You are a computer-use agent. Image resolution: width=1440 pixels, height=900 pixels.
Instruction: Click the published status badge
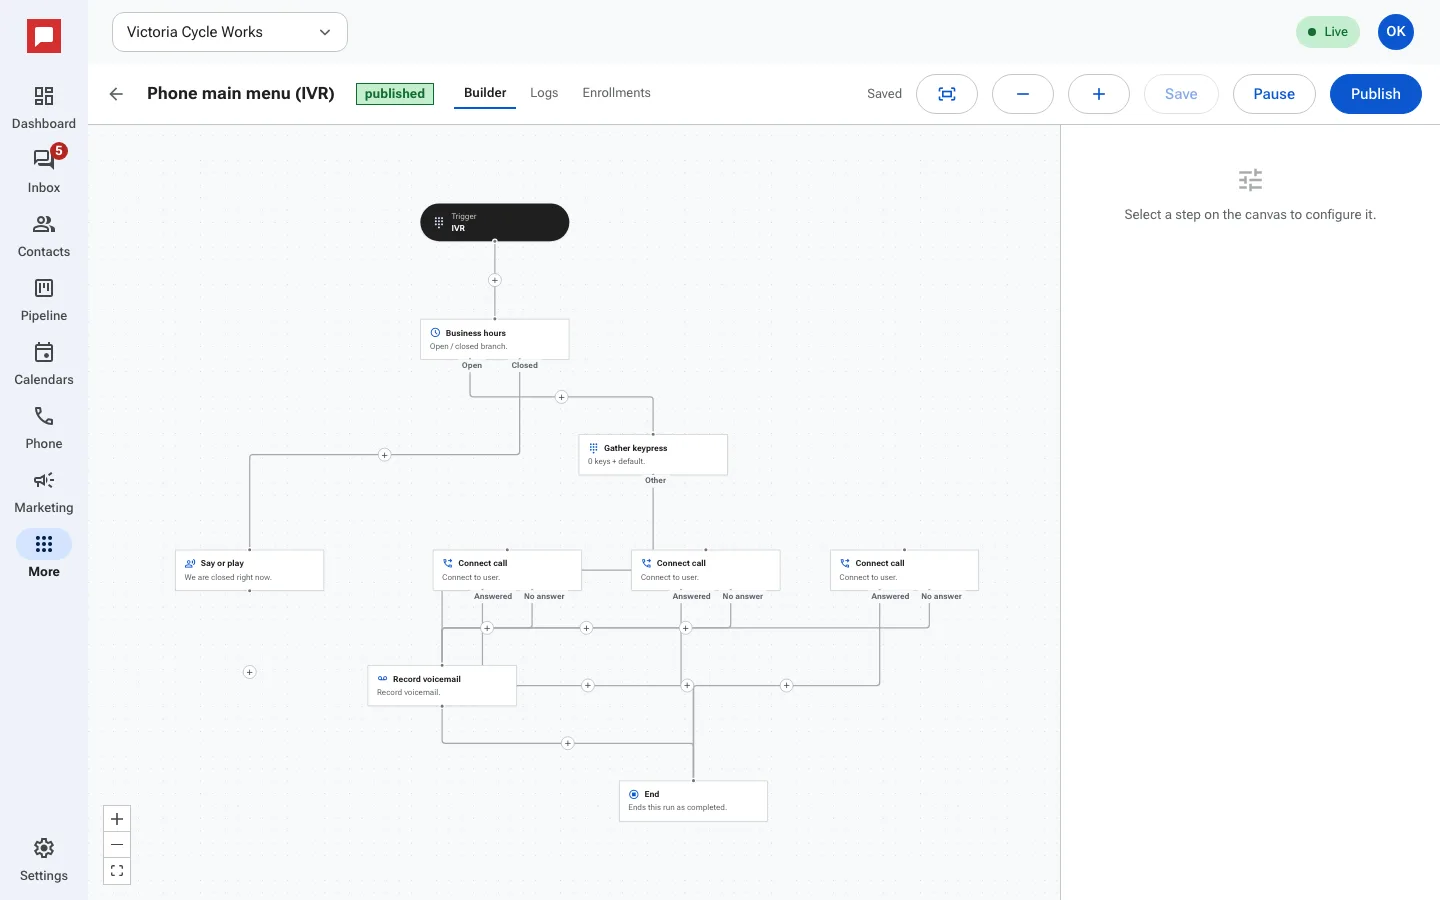coord(395,94)
